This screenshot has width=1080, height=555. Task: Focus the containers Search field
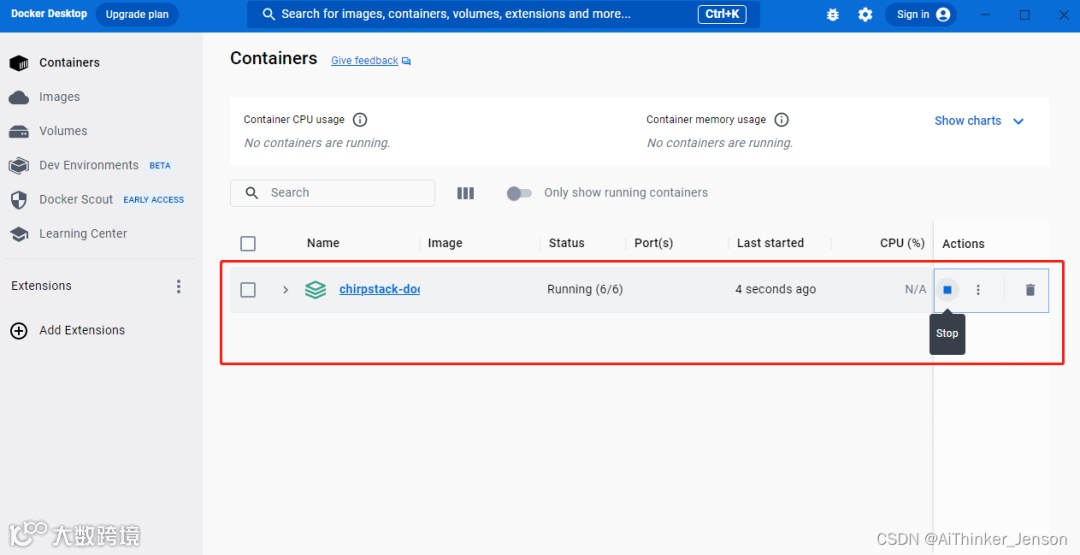(x=333, y=193)
